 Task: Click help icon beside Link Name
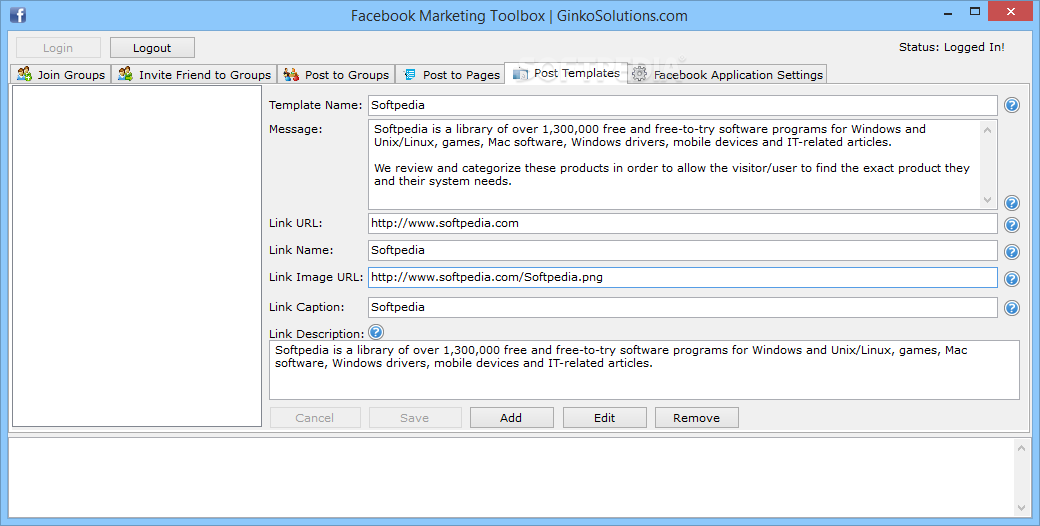click(1011, 252)
